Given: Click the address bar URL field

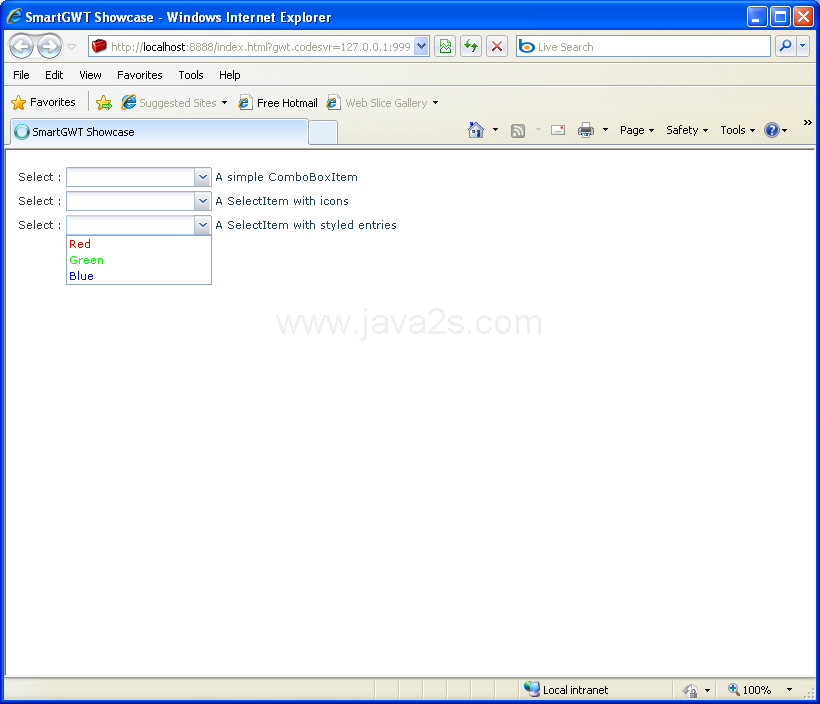Looking at the screenshot, I should (260, 47).
